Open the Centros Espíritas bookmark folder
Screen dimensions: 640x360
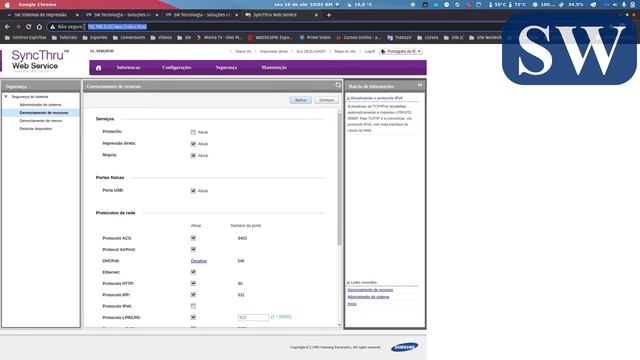coord(26,38)
